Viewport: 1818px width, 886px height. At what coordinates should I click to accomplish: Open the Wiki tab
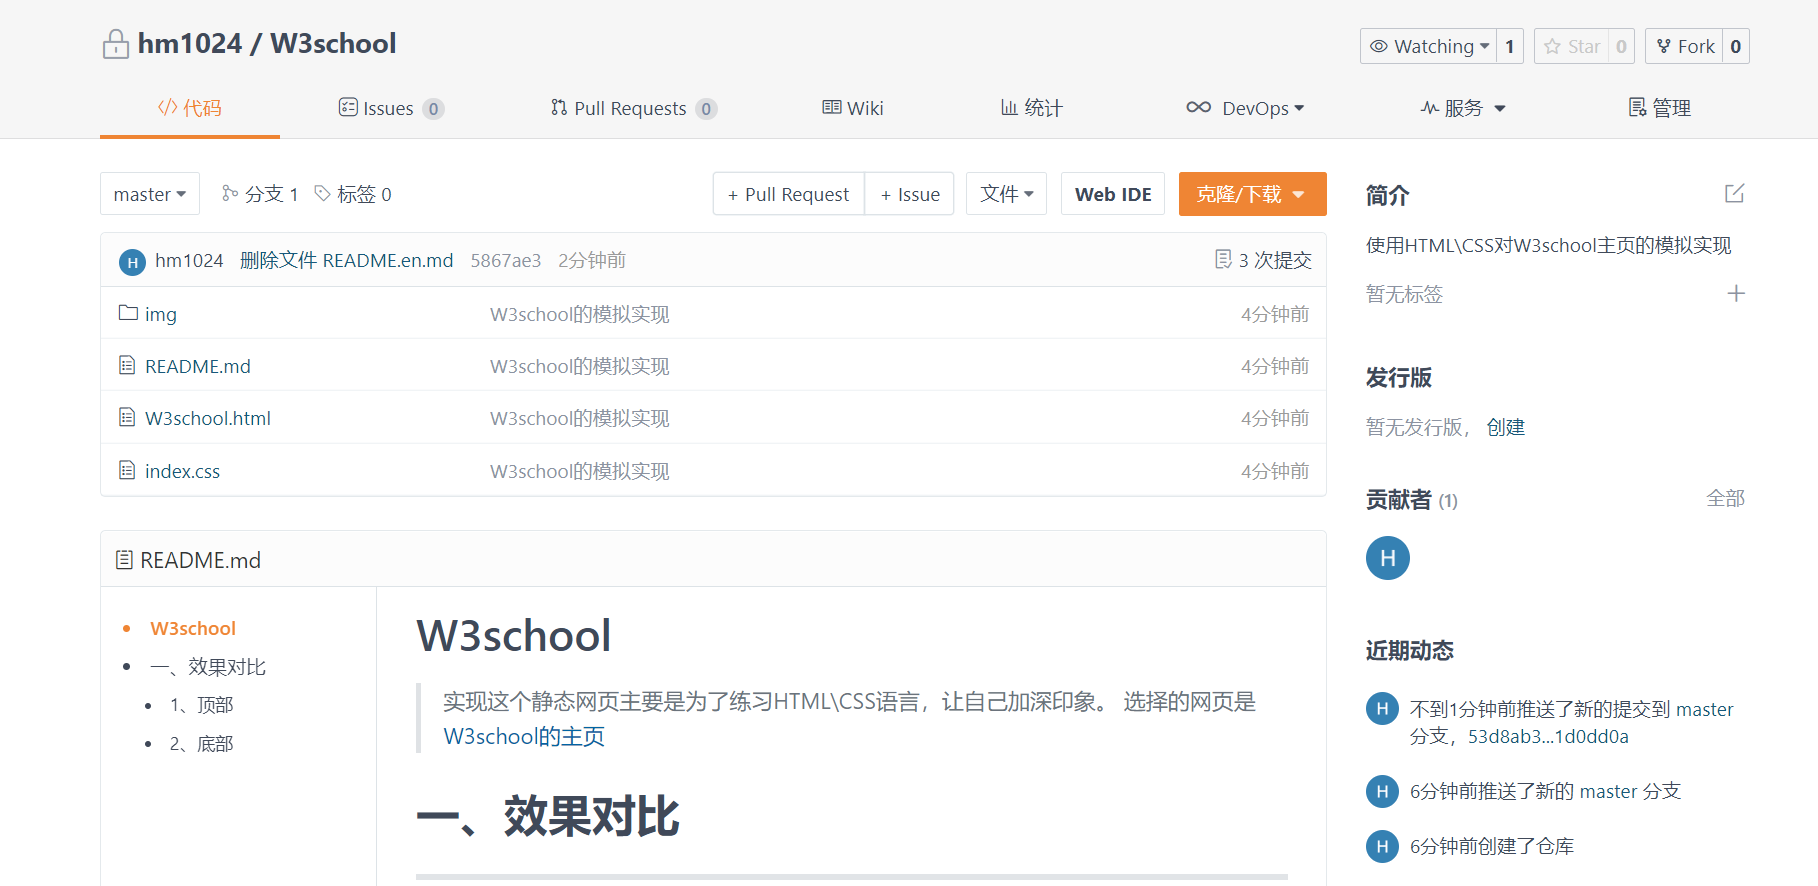[x=853, y=108]
